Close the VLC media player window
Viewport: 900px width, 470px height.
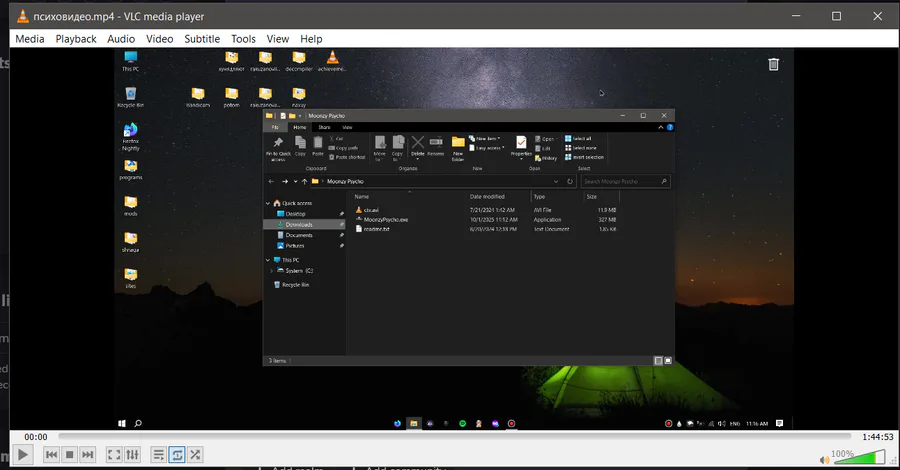pyautogui.click(x=877, y=16)
